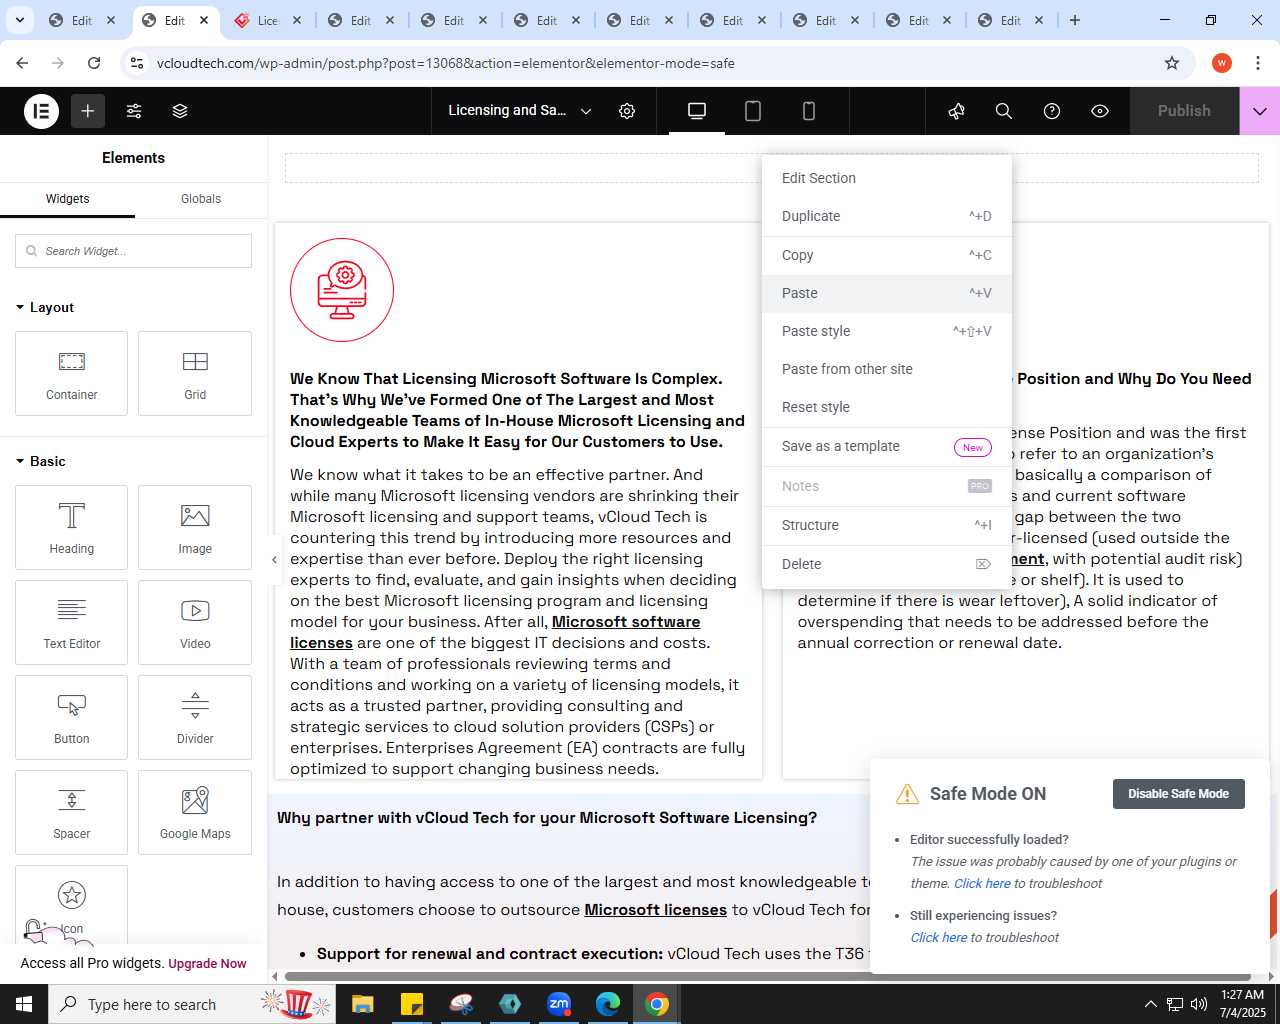Select the Divider widget
Image resolution: width=1280 pixels, height=1024 pixels.
point(195,717)
